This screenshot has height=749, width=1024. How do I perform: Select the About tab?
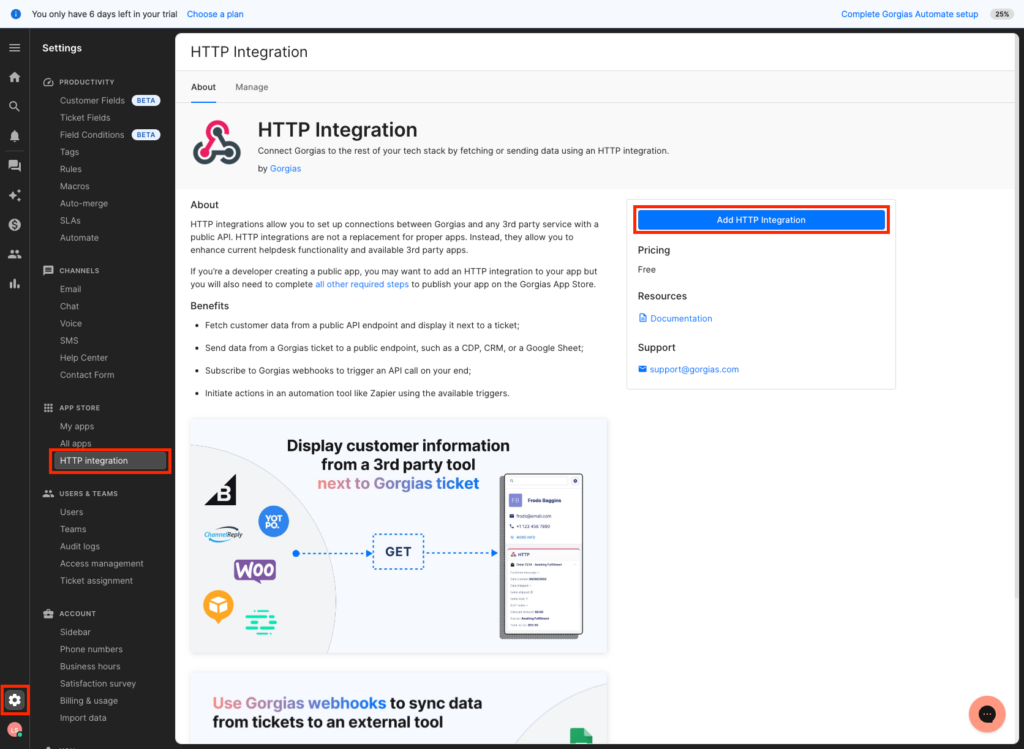(x=203, y=87)
